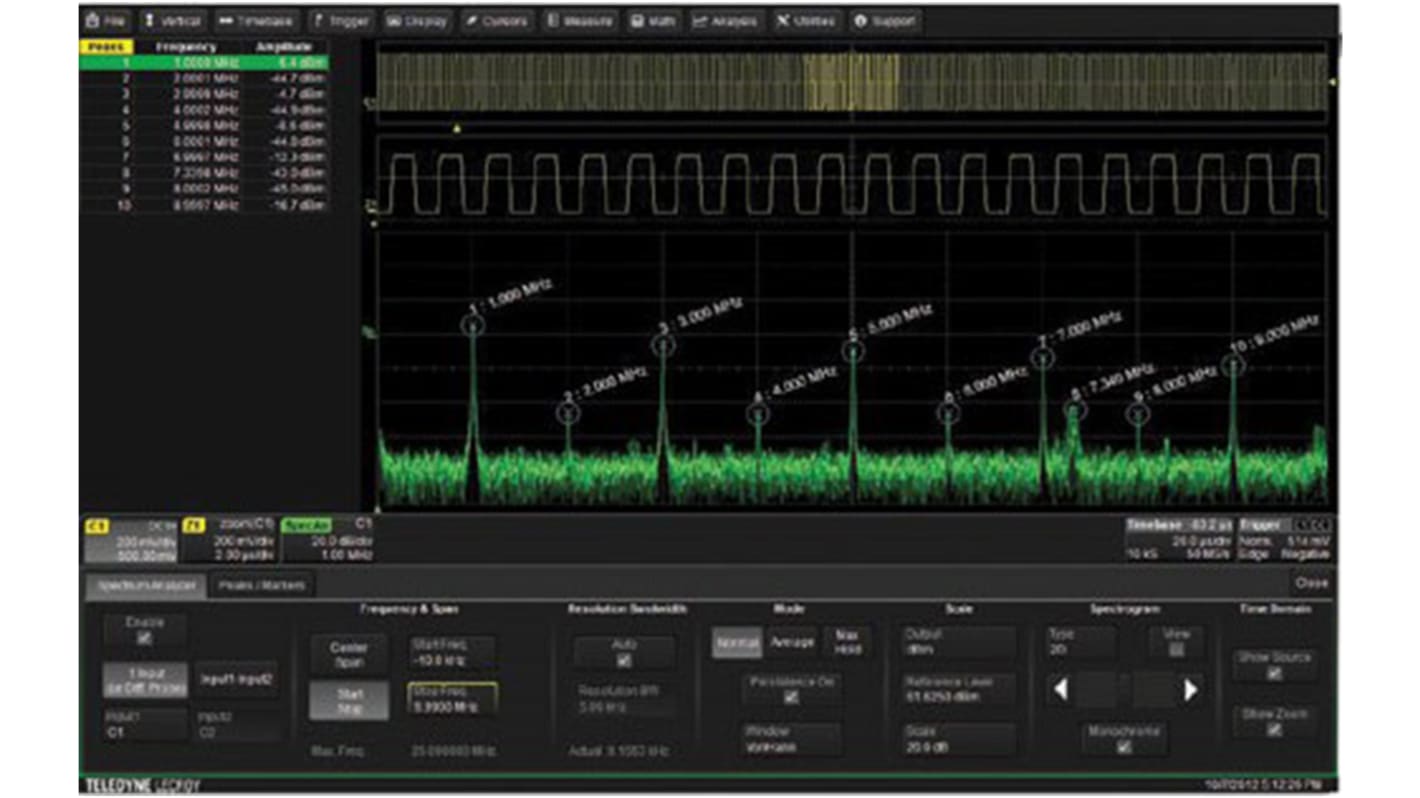Open the Window type field
Viewport: 1420px width, 798px height.
coord(791,739)
